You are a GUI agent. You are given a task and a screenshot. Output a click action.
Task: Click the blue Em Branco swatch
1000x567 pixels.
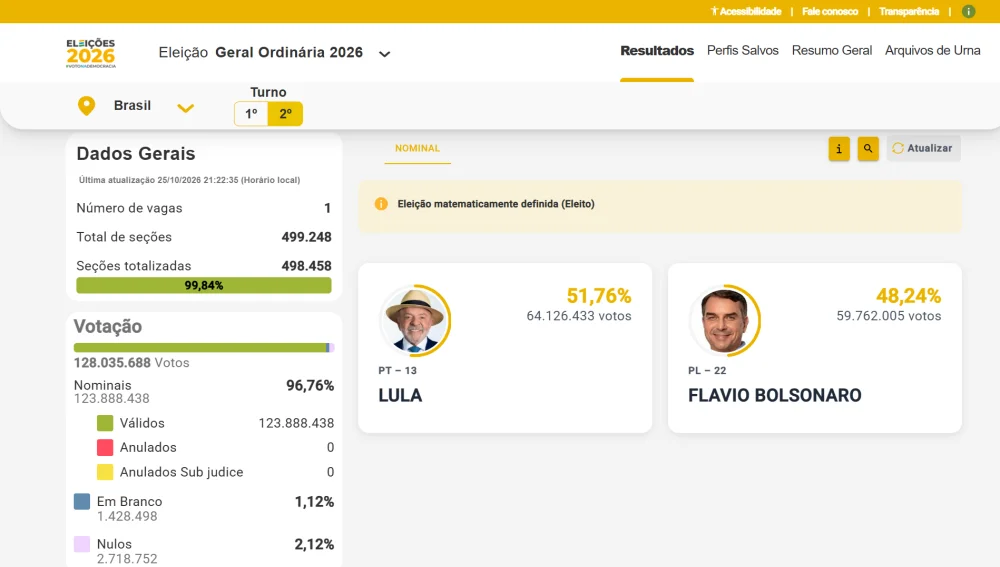pyautogui.click(x=82, y=501)
